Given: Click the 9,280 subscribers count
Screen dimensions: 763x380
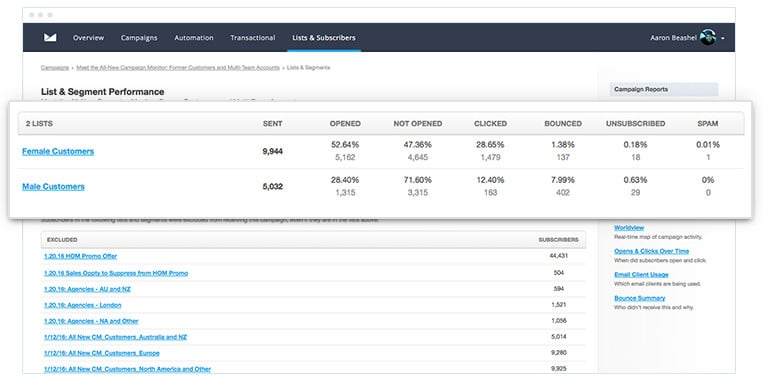Looking at the screenshot, I should (559, 352).
